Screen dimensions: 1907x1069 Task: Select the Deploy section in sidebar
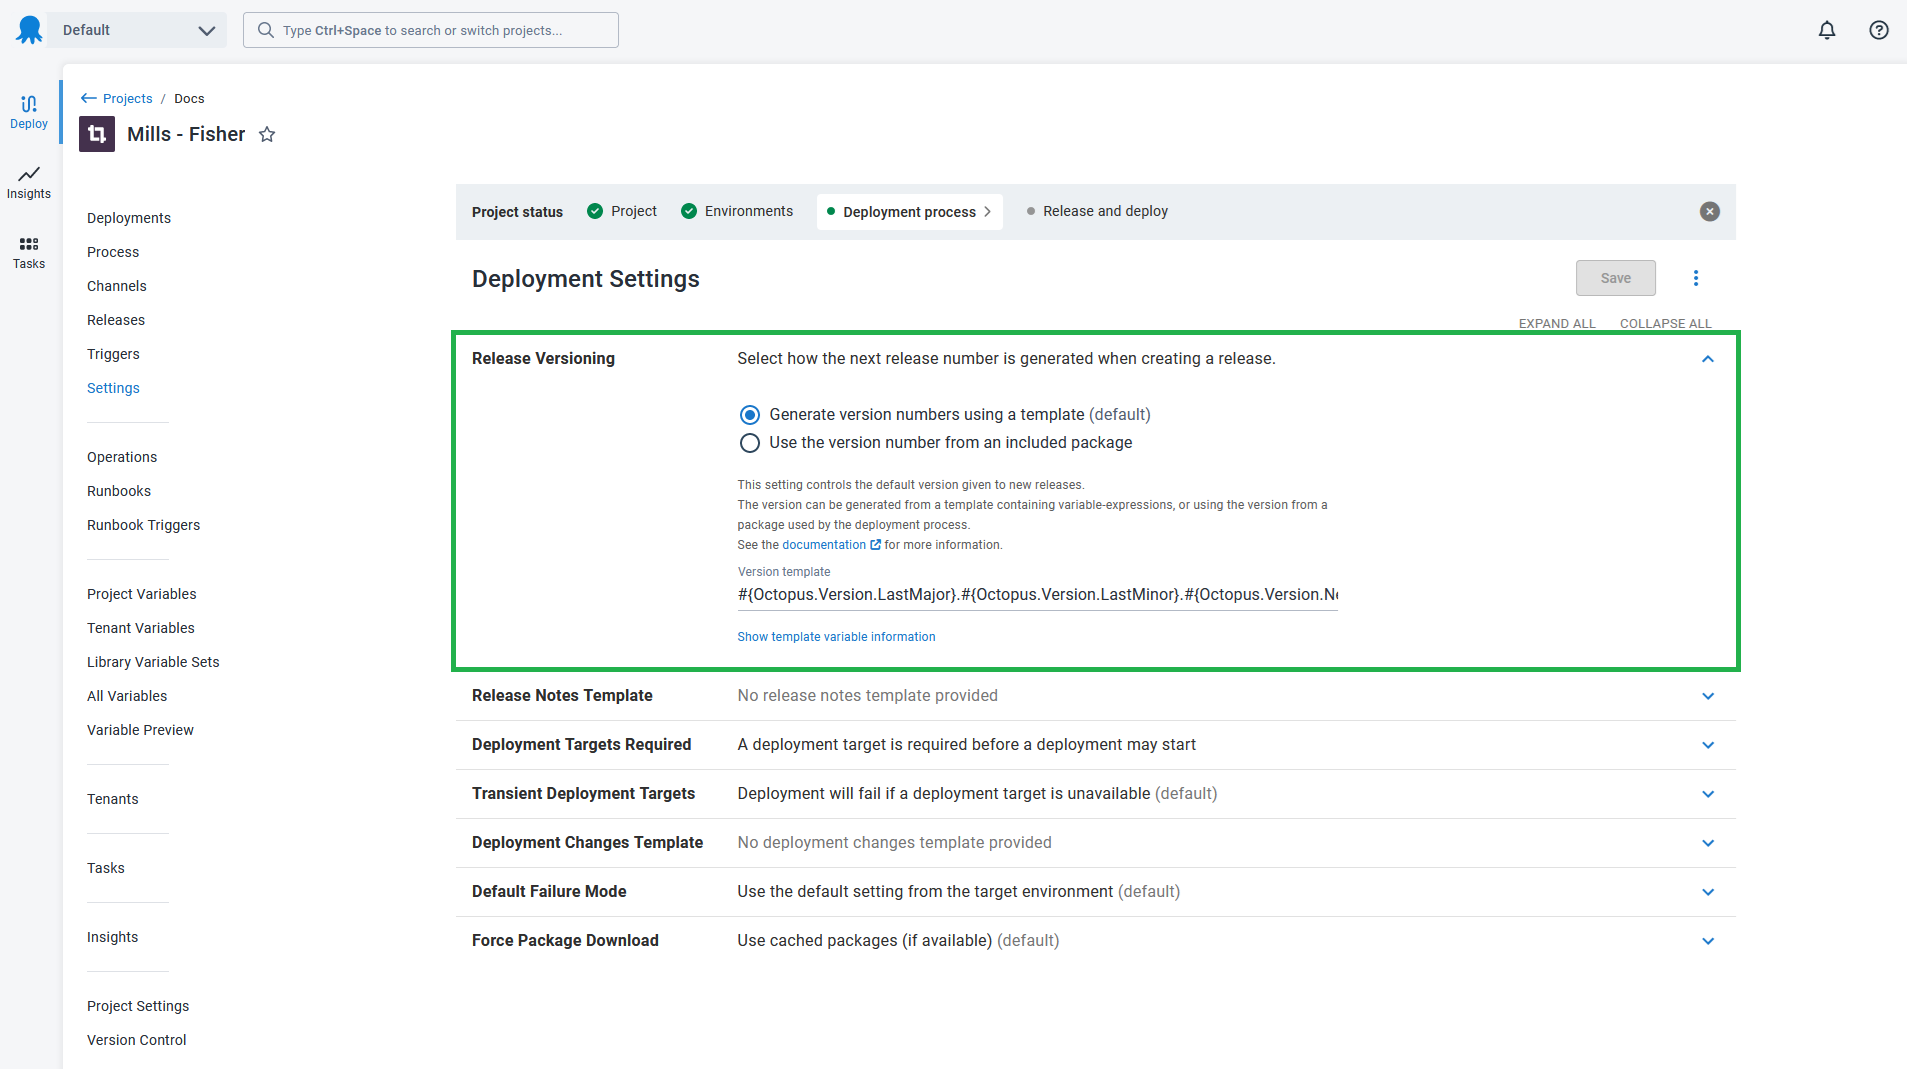(x=29, y=110)
